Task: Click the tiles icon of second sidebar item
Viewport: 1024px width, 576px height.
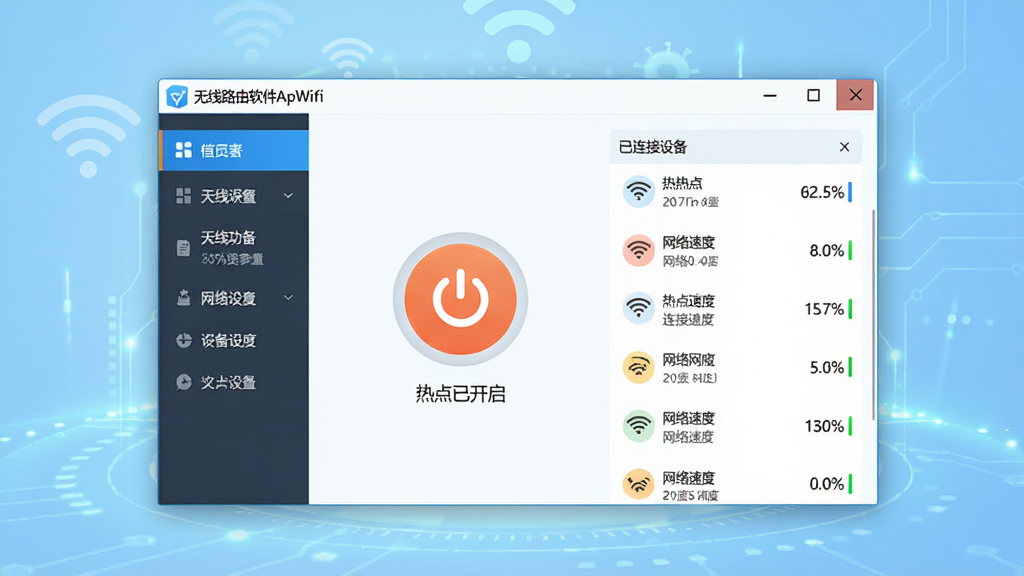Action: click(184, 196)
